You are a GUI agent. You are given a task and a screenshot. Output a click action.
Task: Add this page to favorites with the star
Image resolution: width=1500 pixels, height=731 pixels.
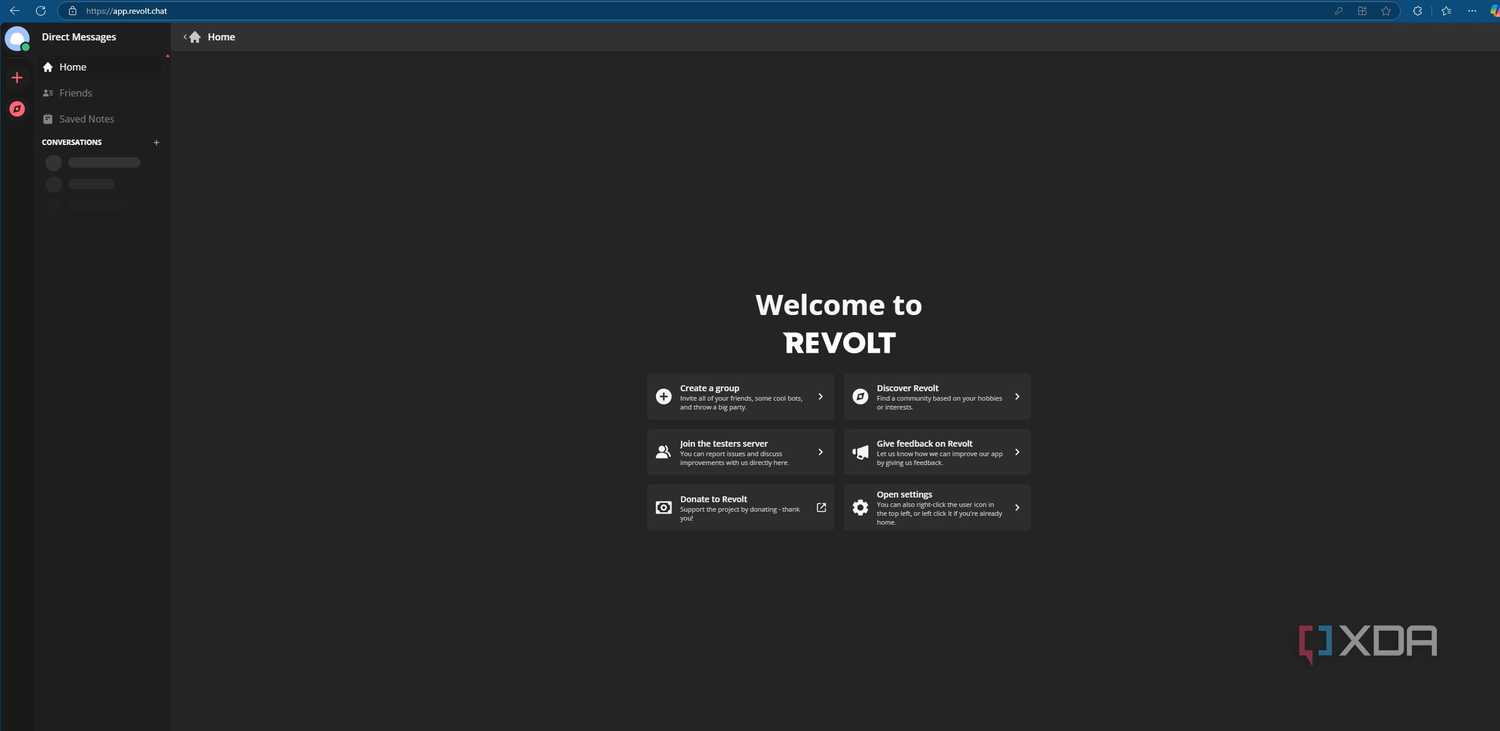click(x=1386, y=11)
